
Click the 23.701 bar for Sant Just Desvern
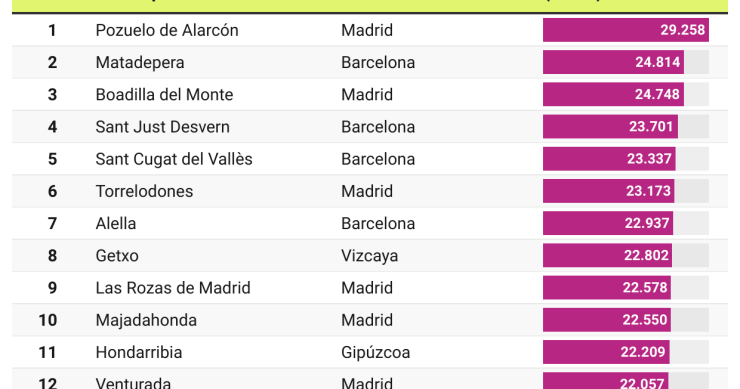tap(610, 127)
